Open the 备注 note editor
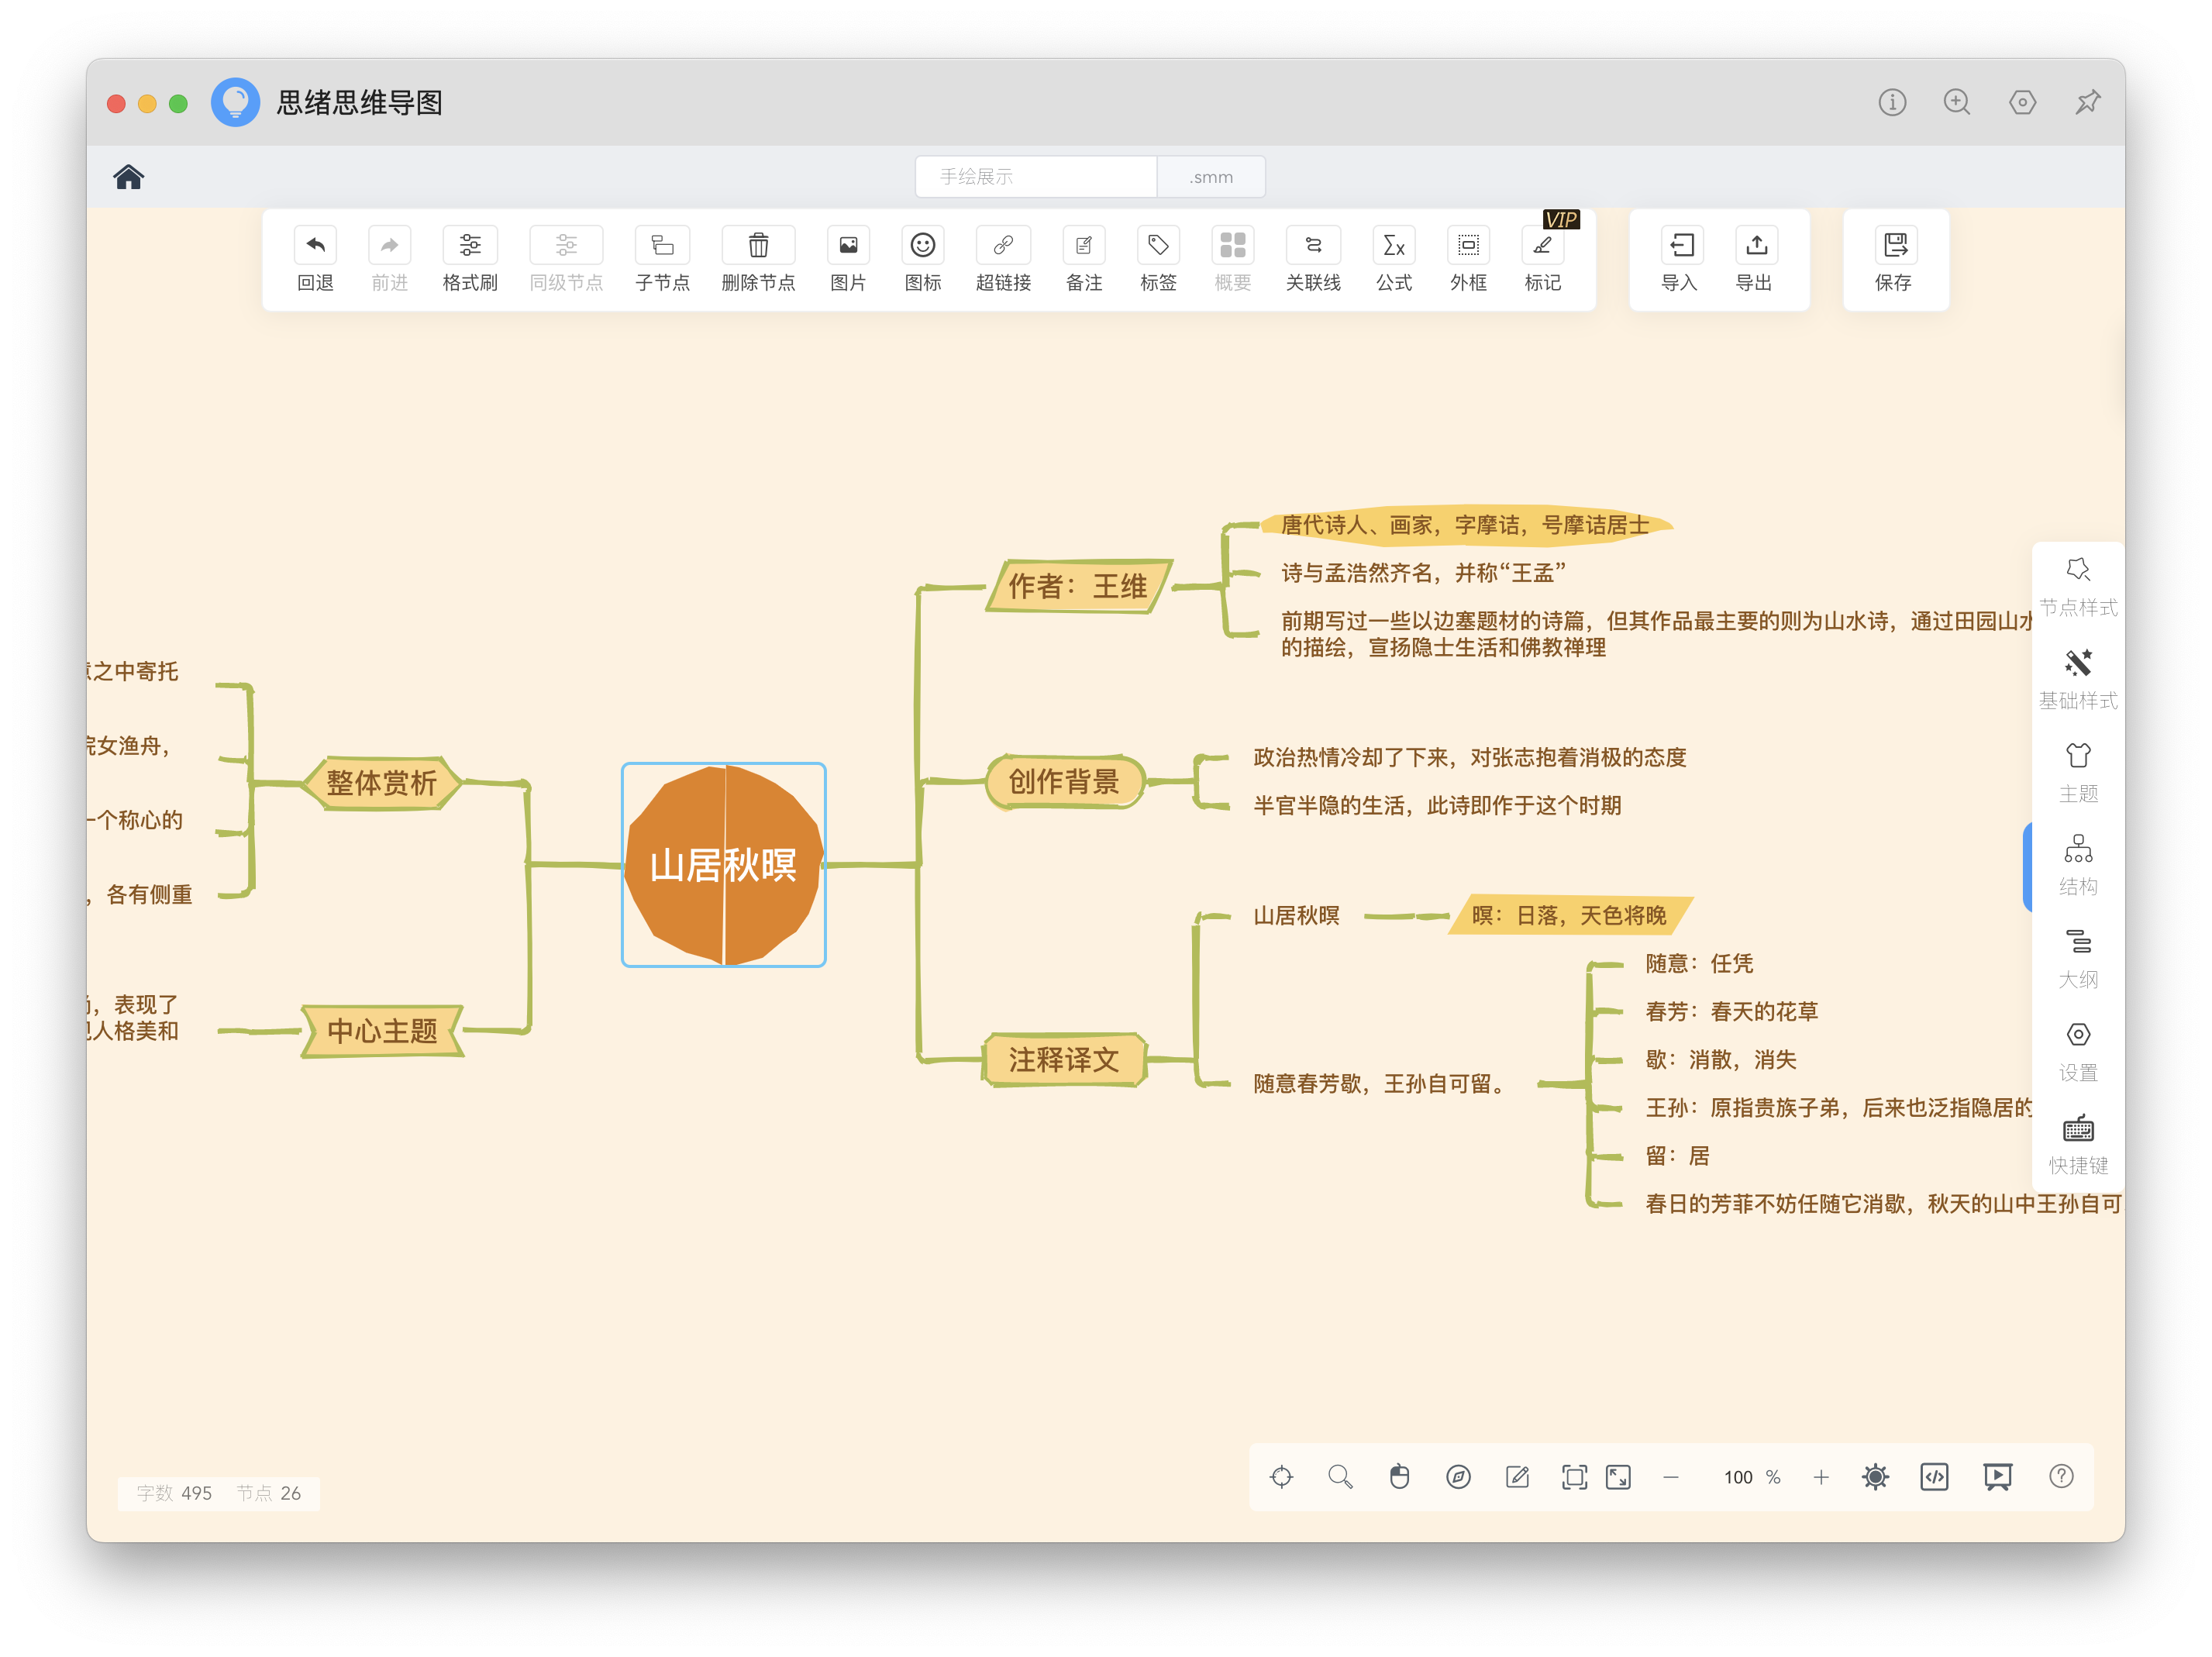Screen dimensions: 2212x1657 click(1084, 260)
